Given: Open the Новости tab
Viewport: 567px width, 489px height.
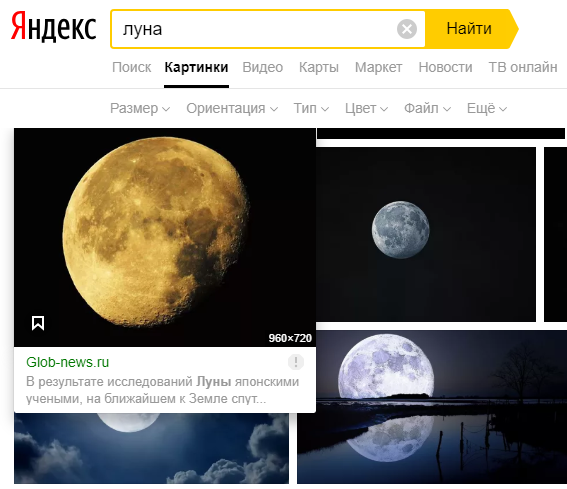Looking at the screenshot, I should [445, 67].
